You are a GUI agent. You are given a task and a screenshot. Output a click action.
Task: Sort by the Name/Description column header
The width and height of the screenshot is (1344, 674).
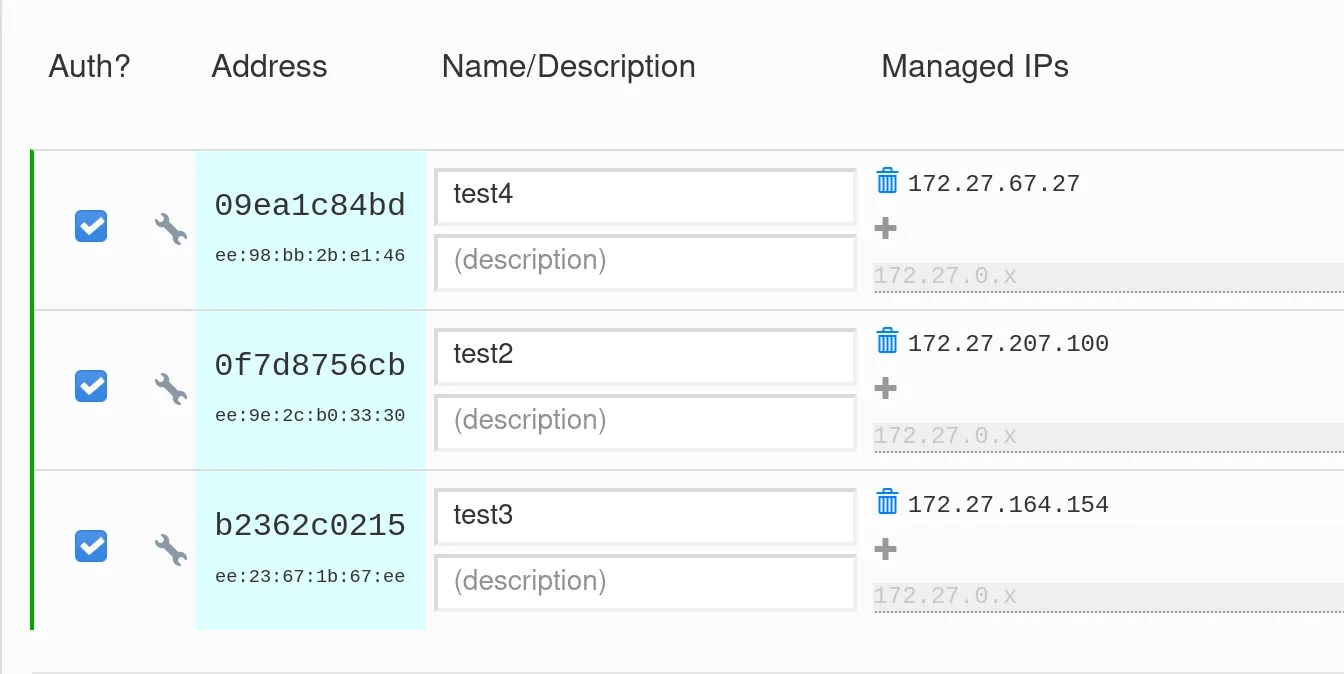click(569, 66)
